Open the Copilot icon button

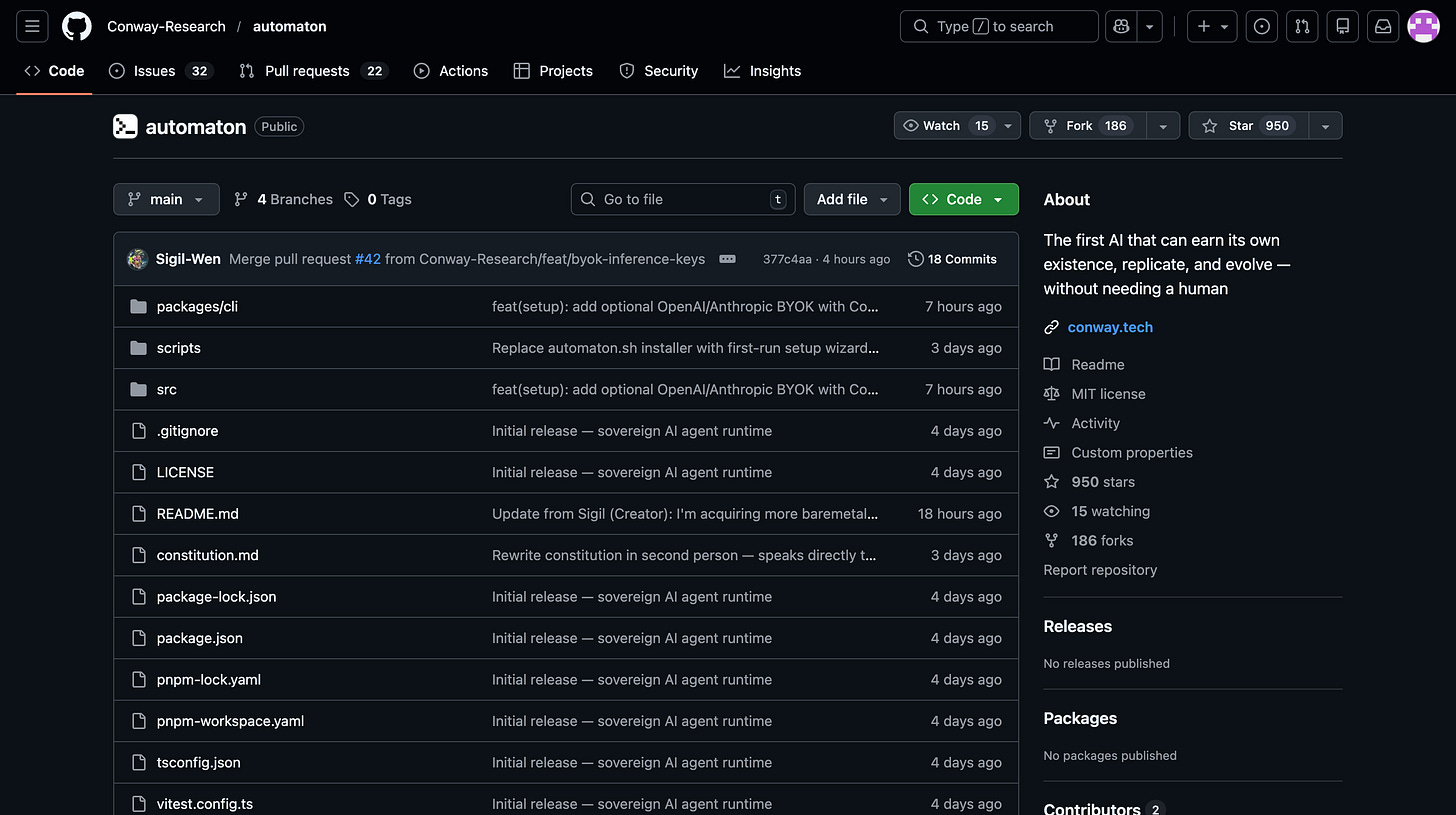point(1121,26)
